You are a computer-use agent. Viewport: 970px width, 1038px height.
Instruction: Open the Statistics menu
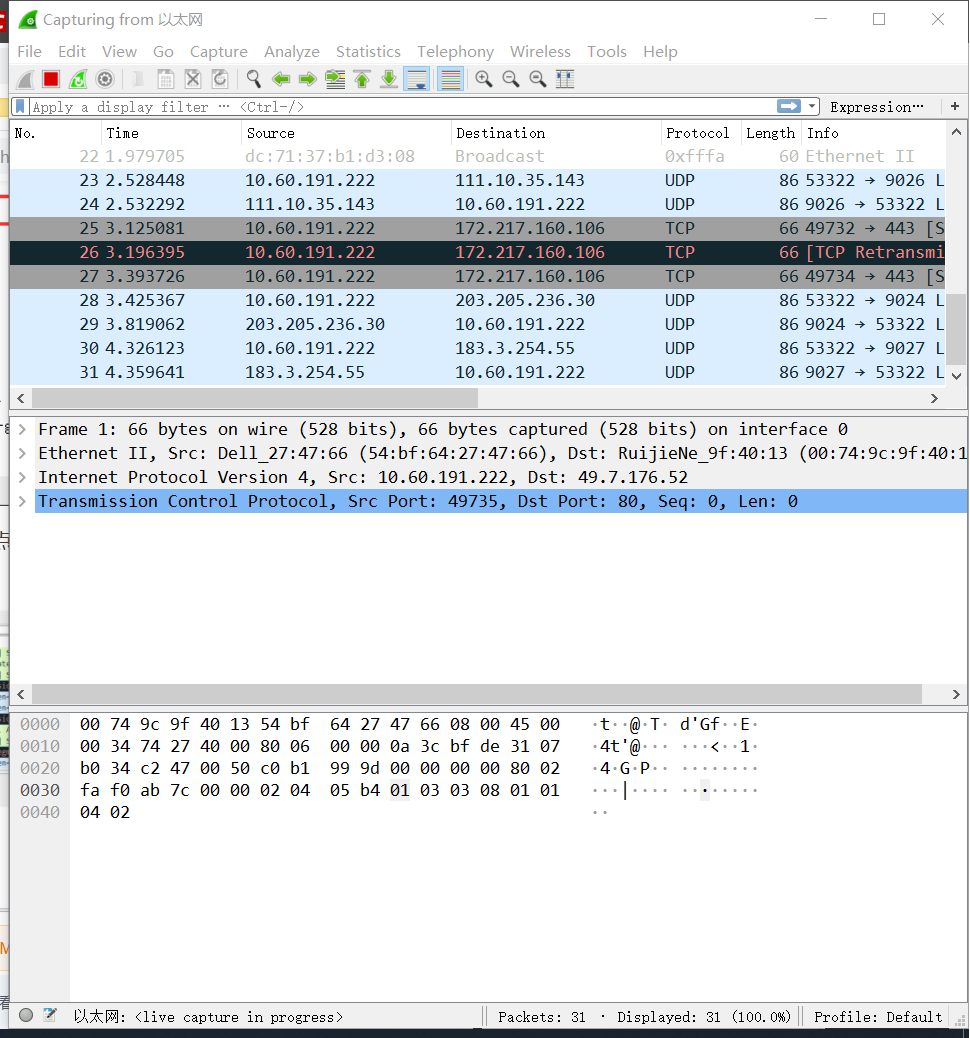[368, 52]
